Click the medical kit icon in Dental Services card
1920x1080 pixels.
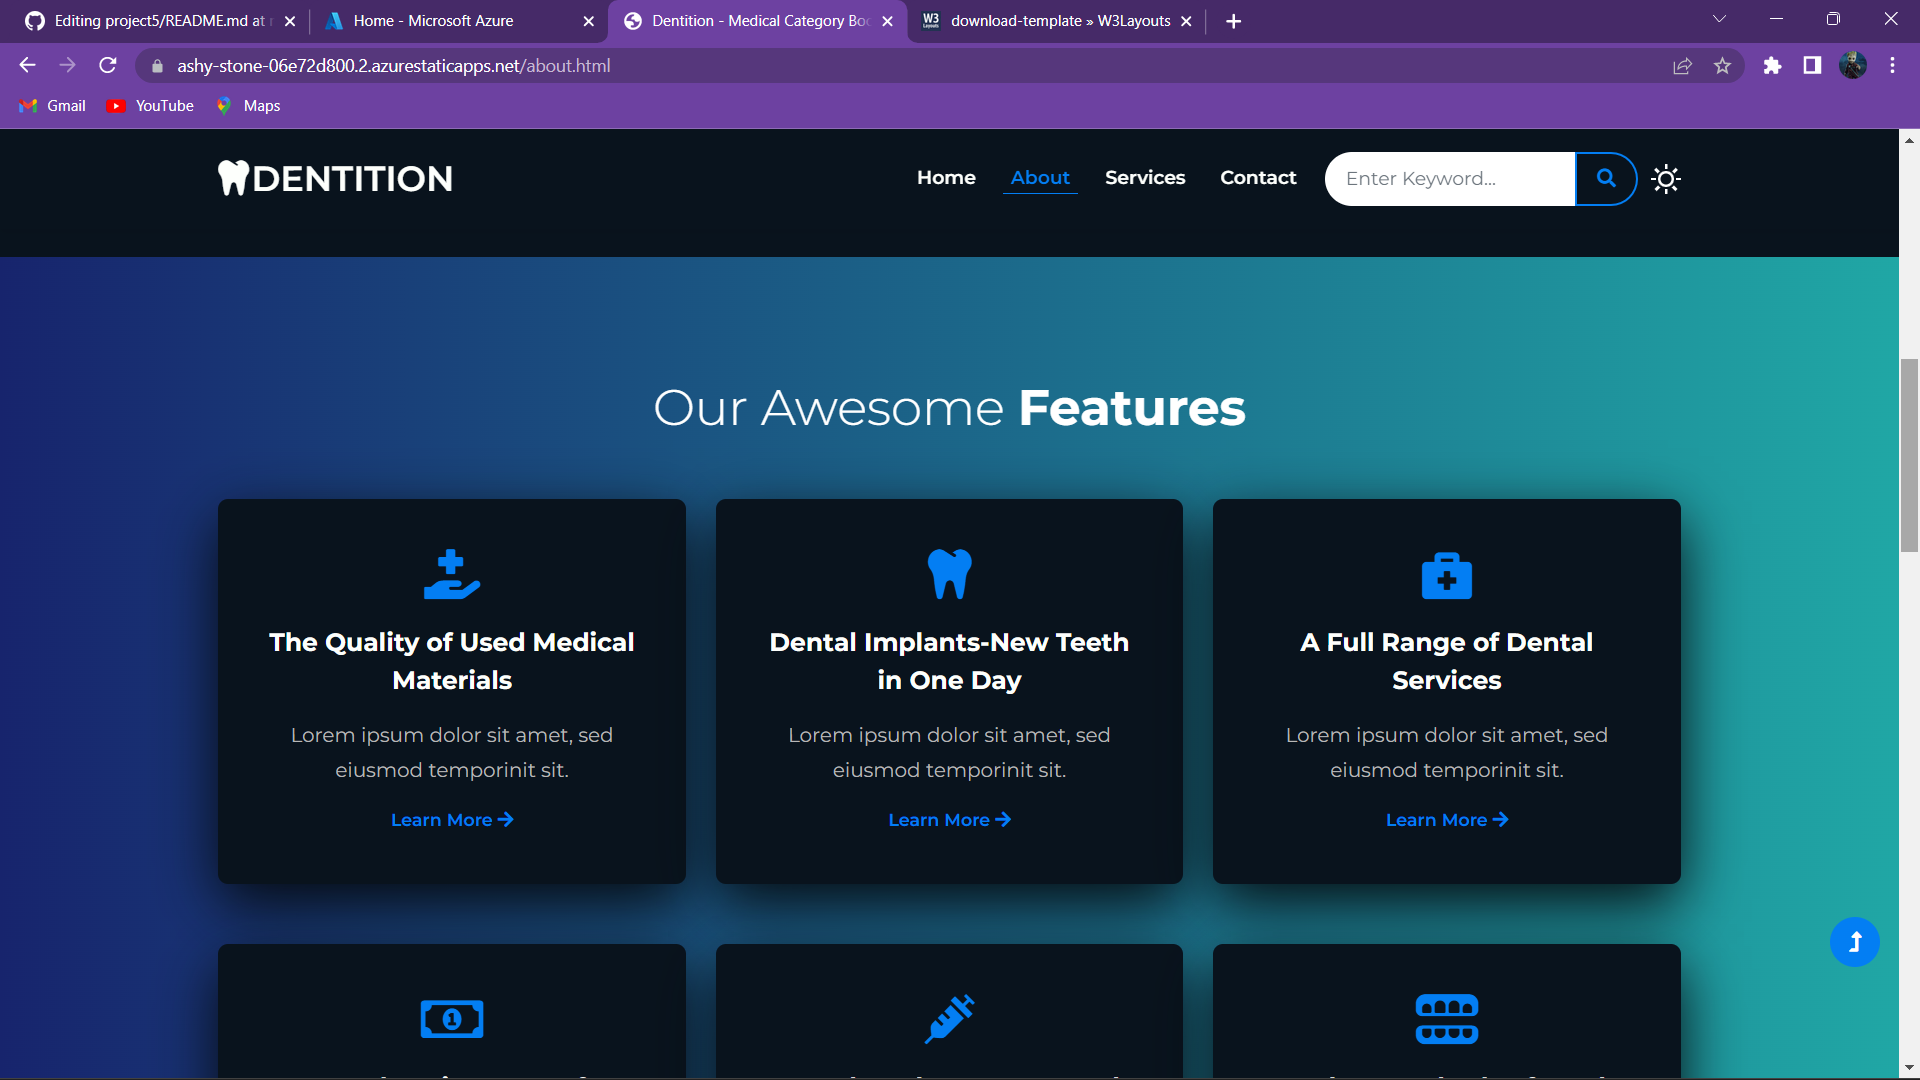click(x=1446, y=575)
